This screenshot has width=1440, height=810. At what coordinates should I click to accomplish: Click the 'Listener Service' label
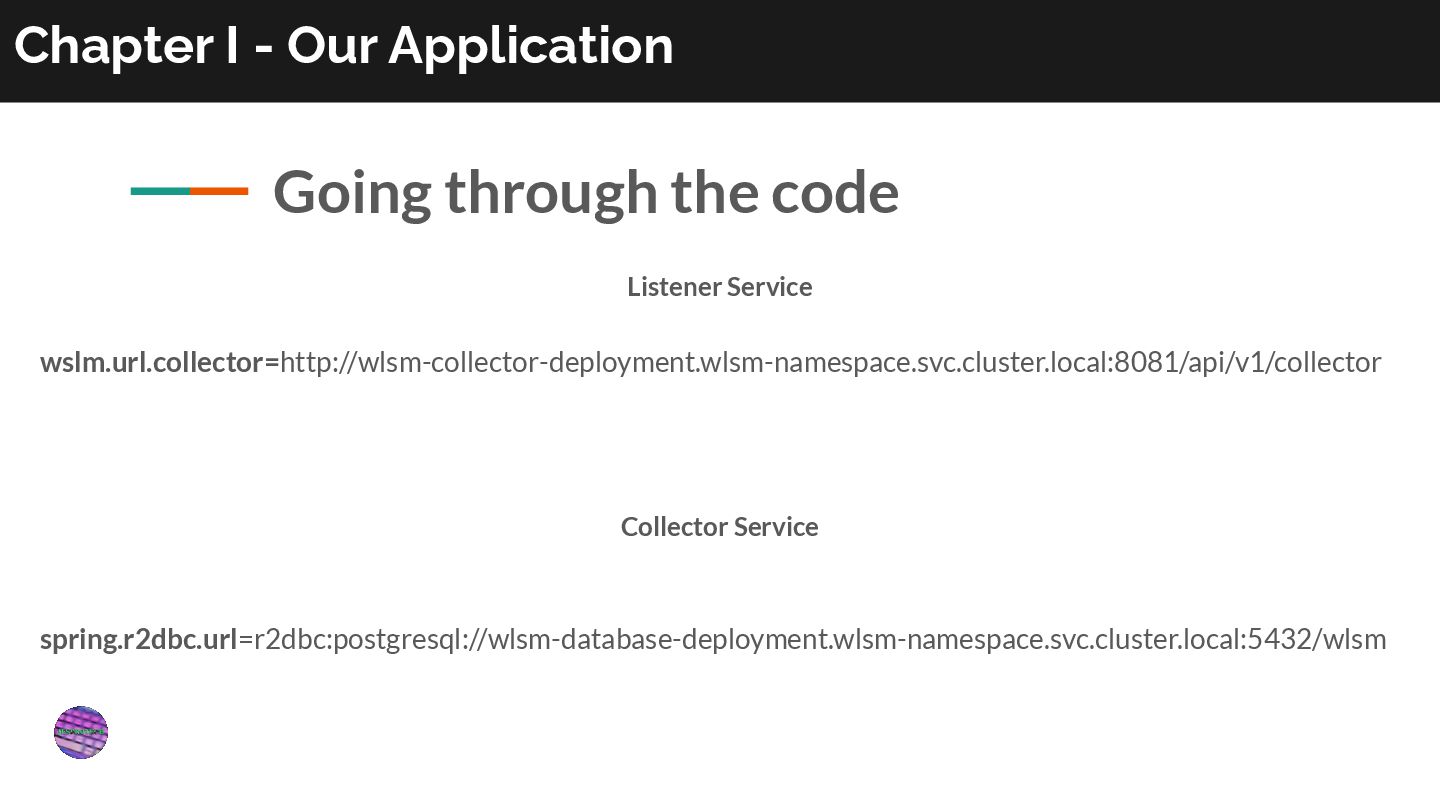coord(719,287)
